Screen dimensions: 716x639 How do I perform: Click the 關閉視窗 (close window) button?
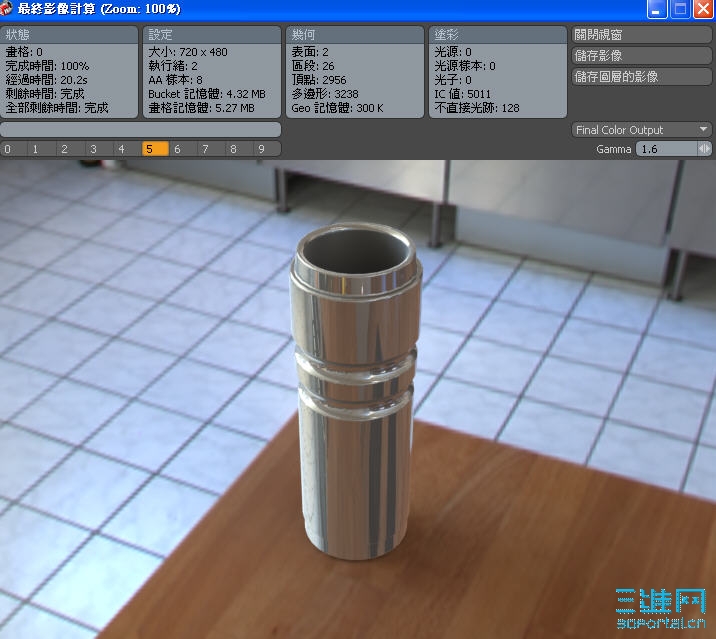point(642,35)
